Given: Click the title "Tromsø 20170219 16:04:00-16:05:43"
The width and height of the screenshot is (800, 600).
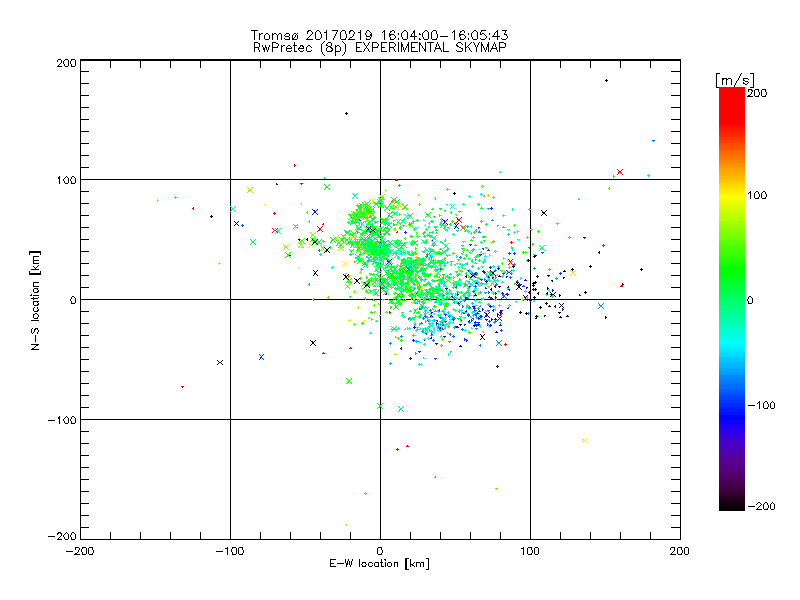Looking at the screenshot, I should [379, 35].
